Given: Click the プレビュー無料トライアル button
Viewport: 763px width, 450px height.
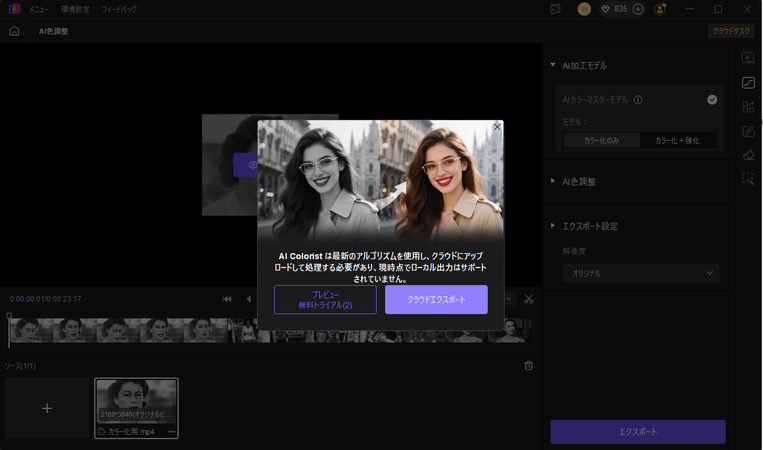Looking at the screenshot, I should (325, 299).
